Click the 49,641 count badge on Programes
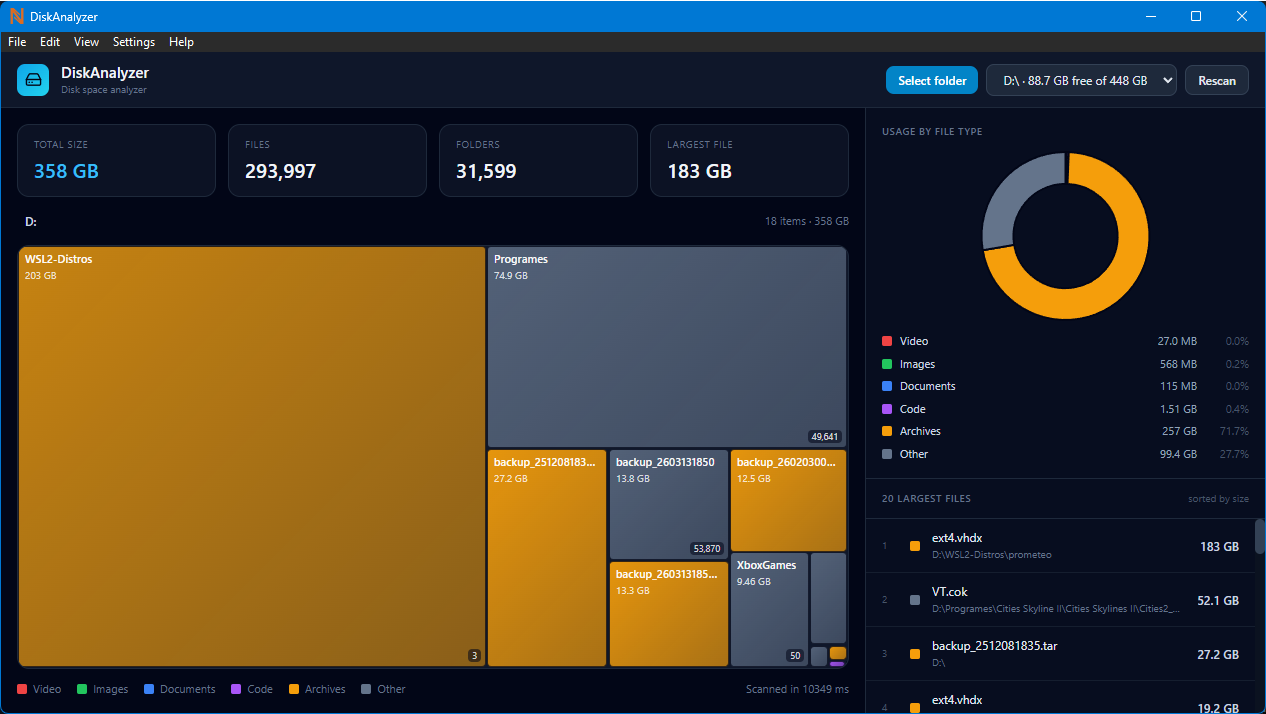1266x714 pixels. point(825,436)
